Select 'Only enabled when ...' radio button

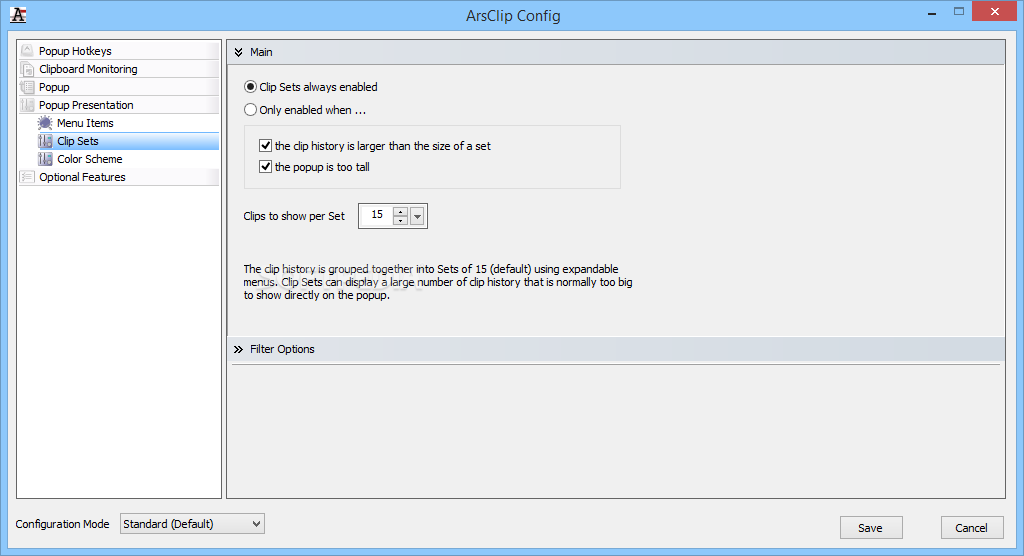250,110
